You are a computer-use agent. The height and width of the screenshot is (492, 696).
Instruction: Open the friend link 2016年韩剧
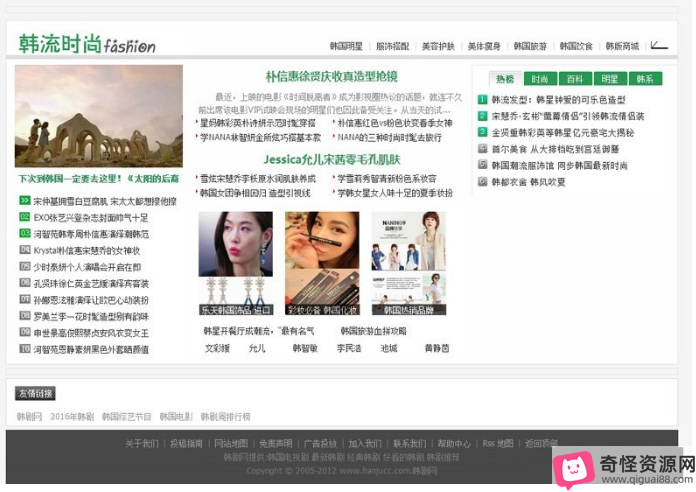[72, 417]
